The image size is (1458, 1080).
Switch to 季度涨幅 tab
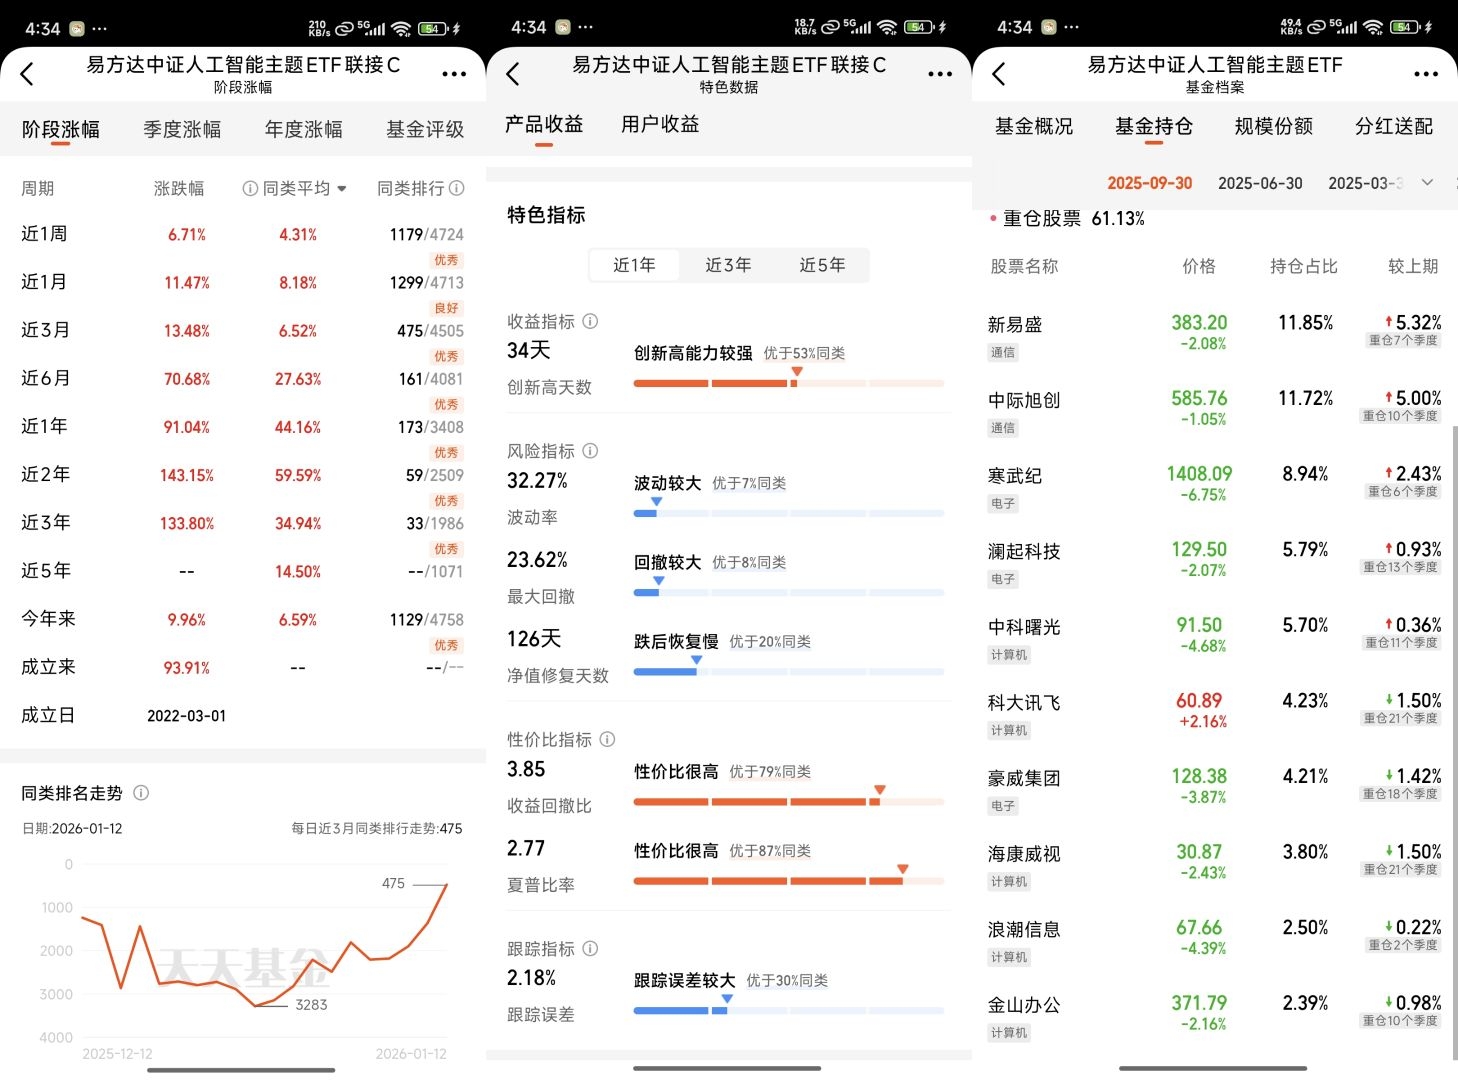point(182,129)
